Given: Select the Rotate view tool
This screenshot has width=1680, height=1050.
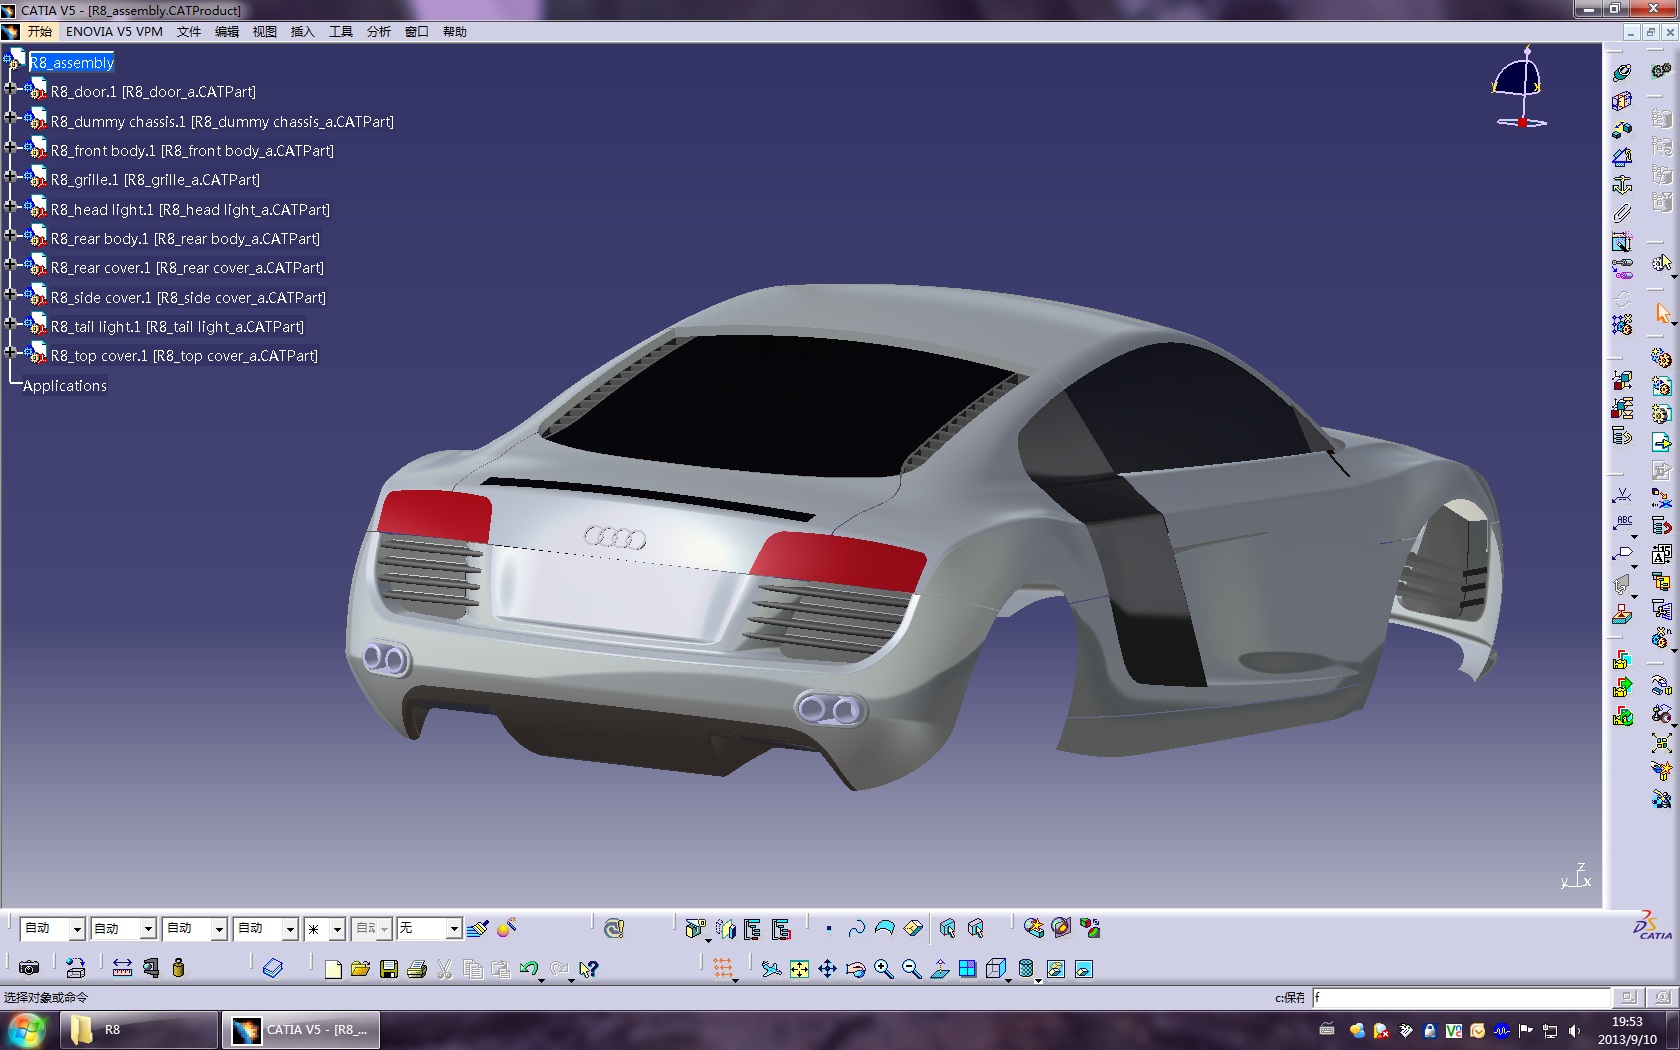Looking at the screenshot, I should [855, 969].
